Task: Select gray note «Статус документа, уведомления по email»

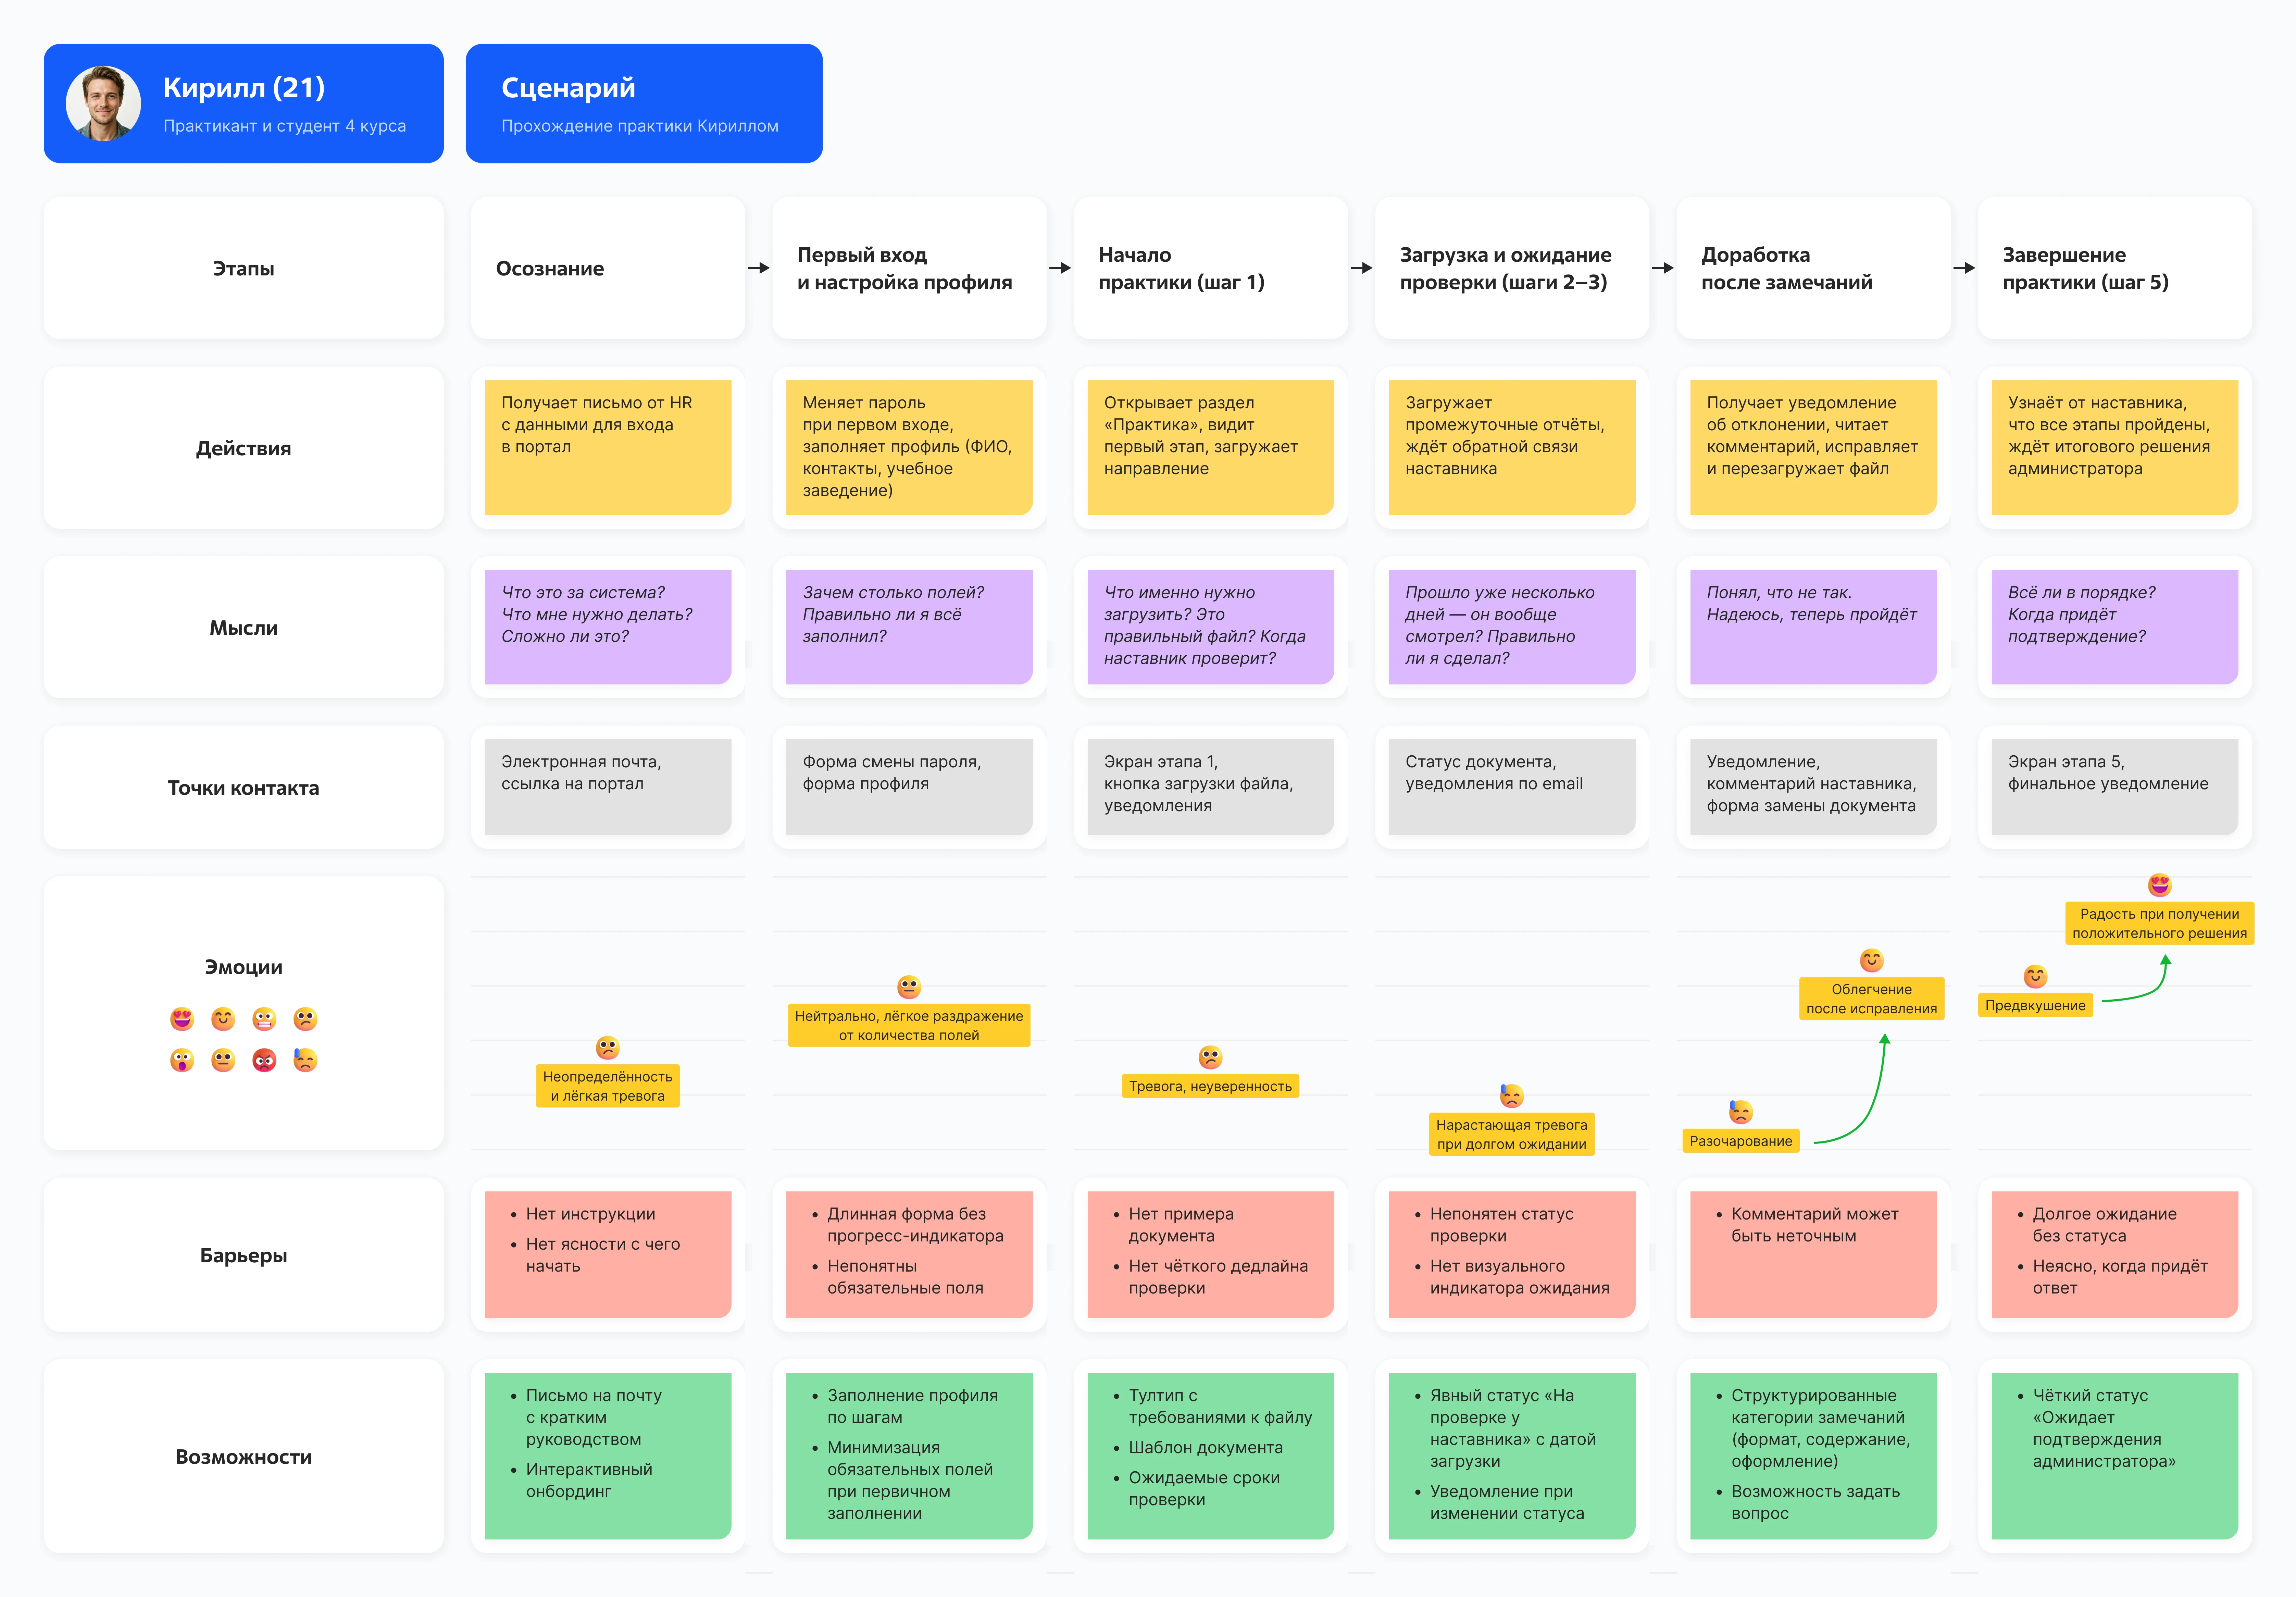Action: (x=1512, y=787)
